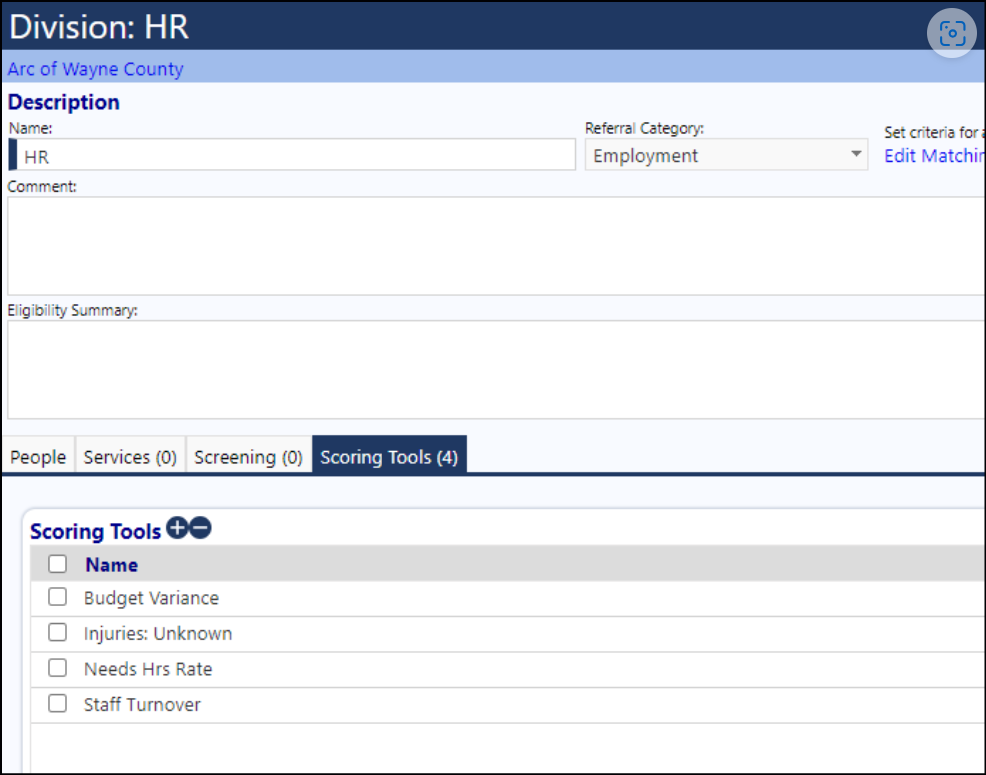This screenshot has width=986, height=775.
Task: Check the Needs Hrs Rate checkbox
Action: (57, 667)
